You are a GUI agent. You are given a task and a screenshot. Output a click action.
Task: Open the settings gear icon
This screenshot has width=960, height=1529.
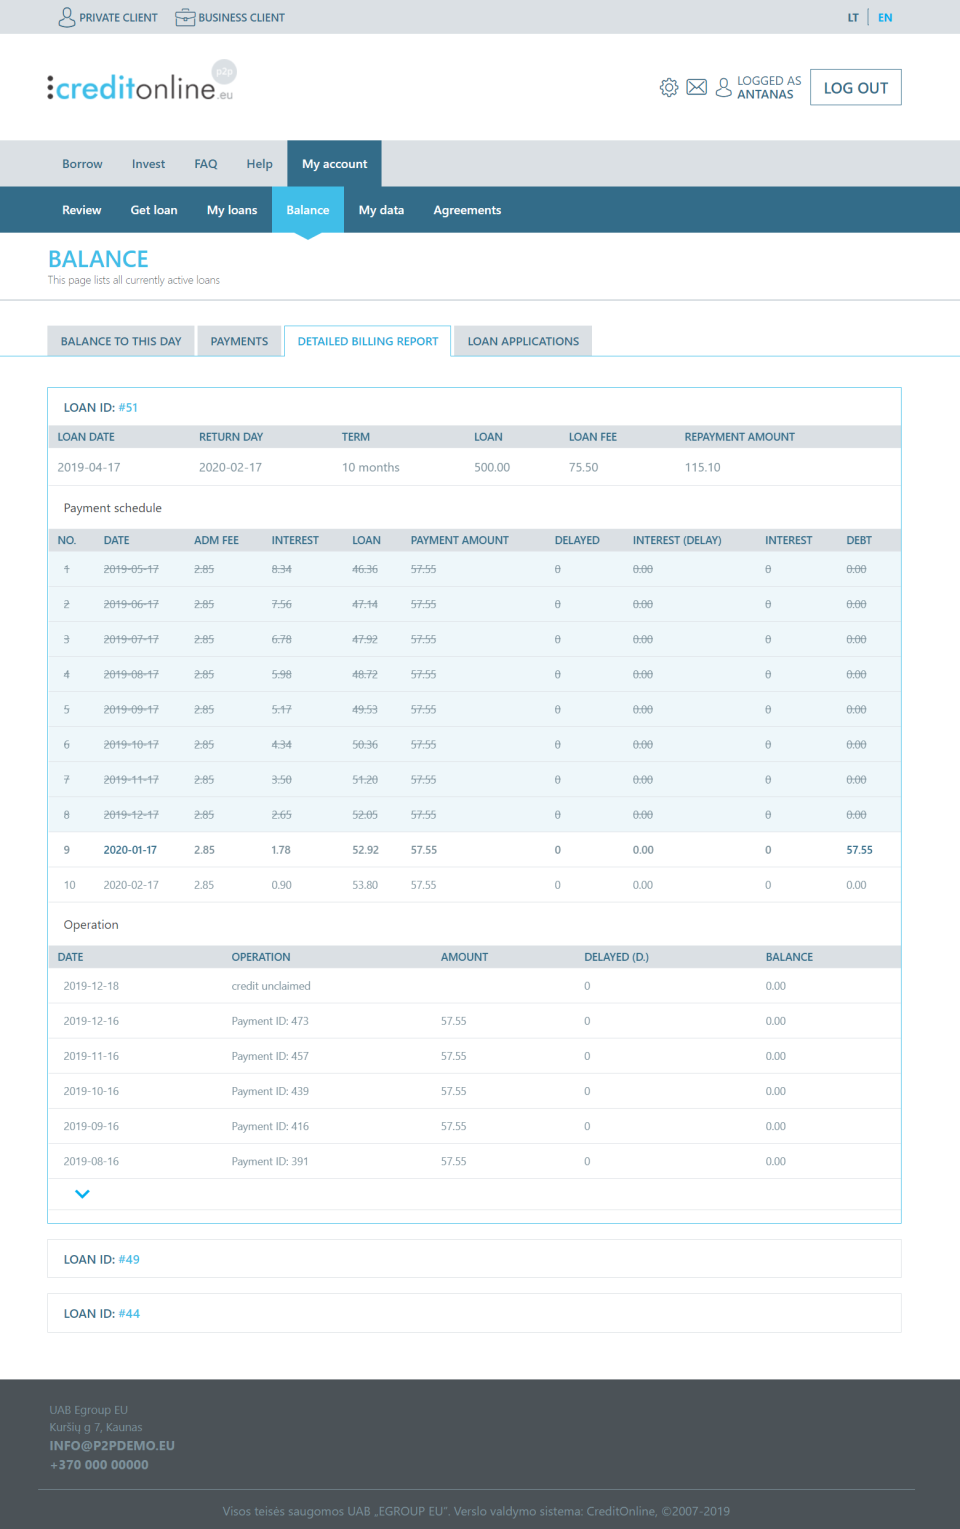pos(669,87)
